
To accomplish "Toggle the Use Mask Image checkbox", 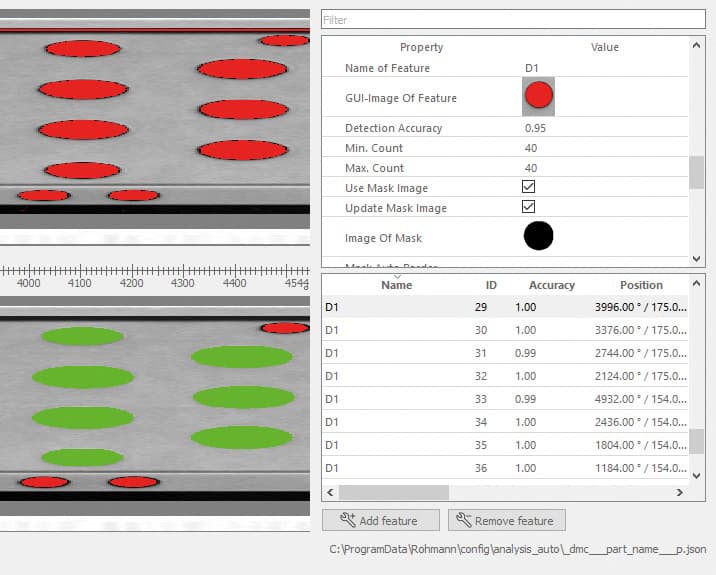I will (x=528, y=187).
